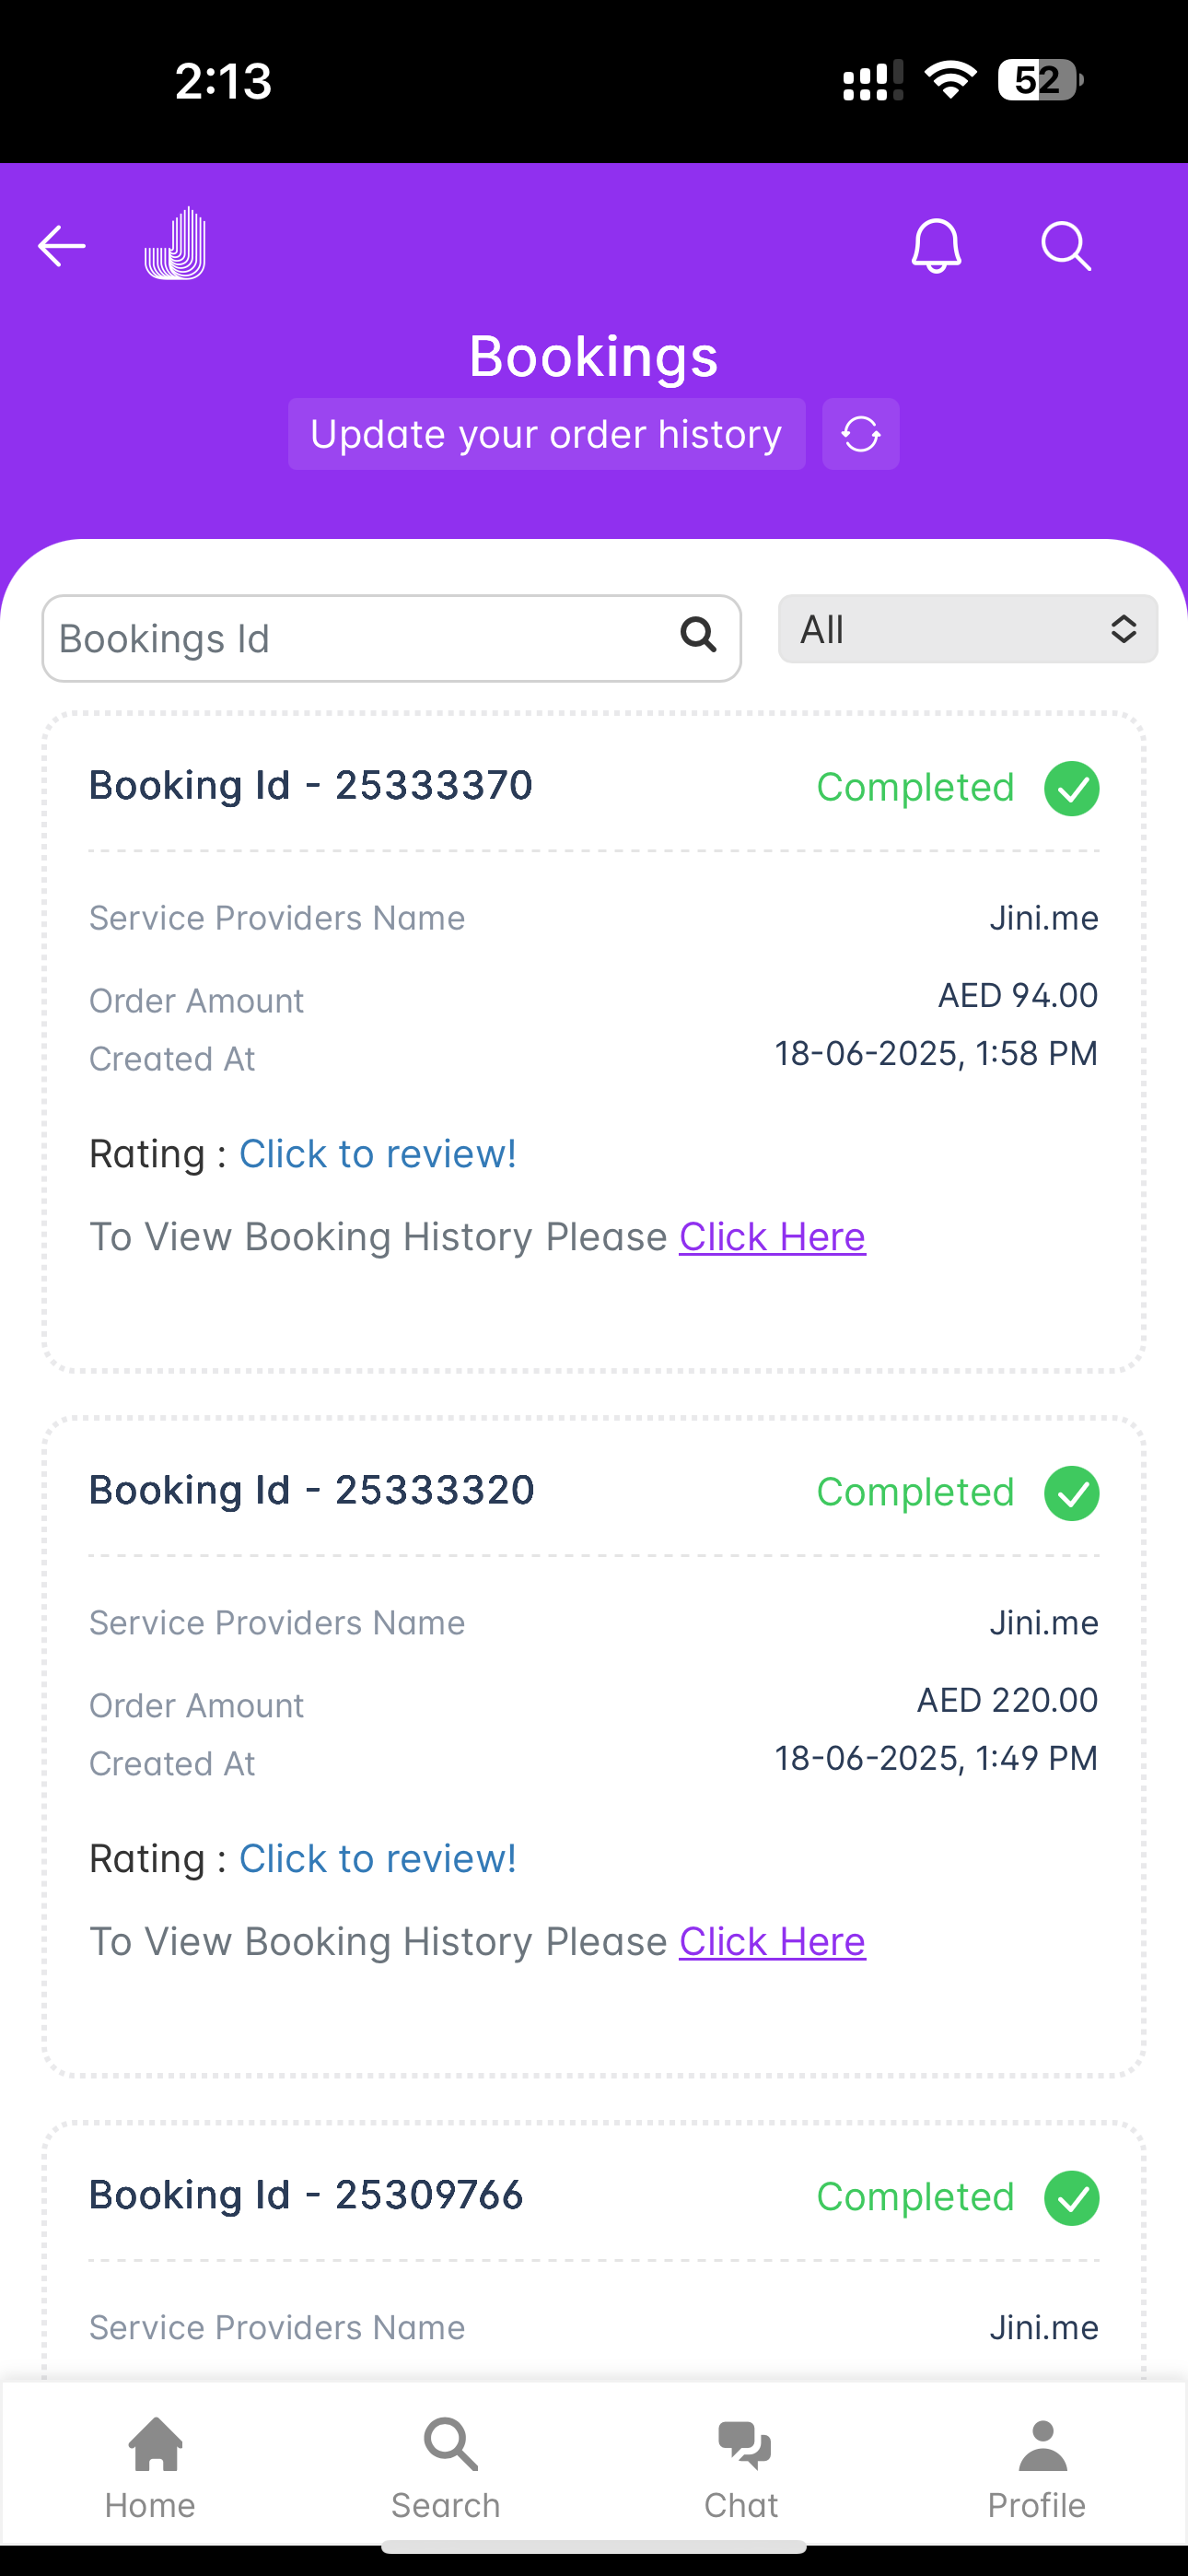
Task: Open the Profile tab
Action: point(1038,2469)
